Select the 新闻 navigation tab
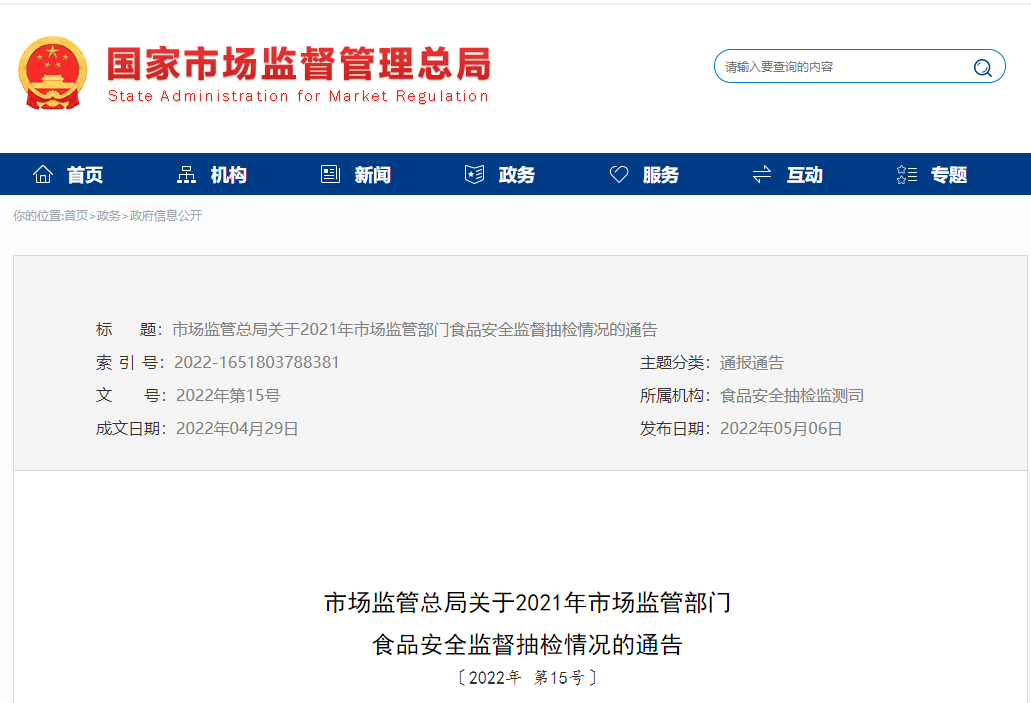1031x703 pixels. [372, 175]
